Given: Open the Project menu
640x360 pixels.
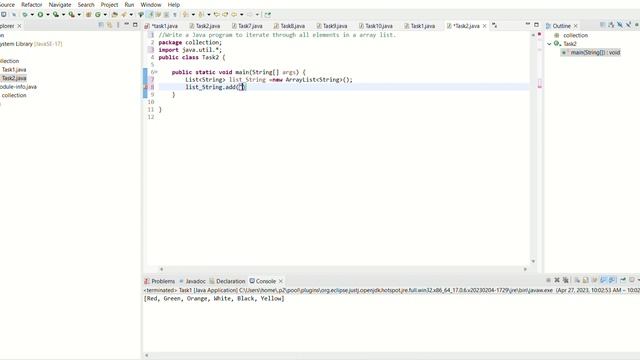Looking at the screenshot, I should click(109, 4).
